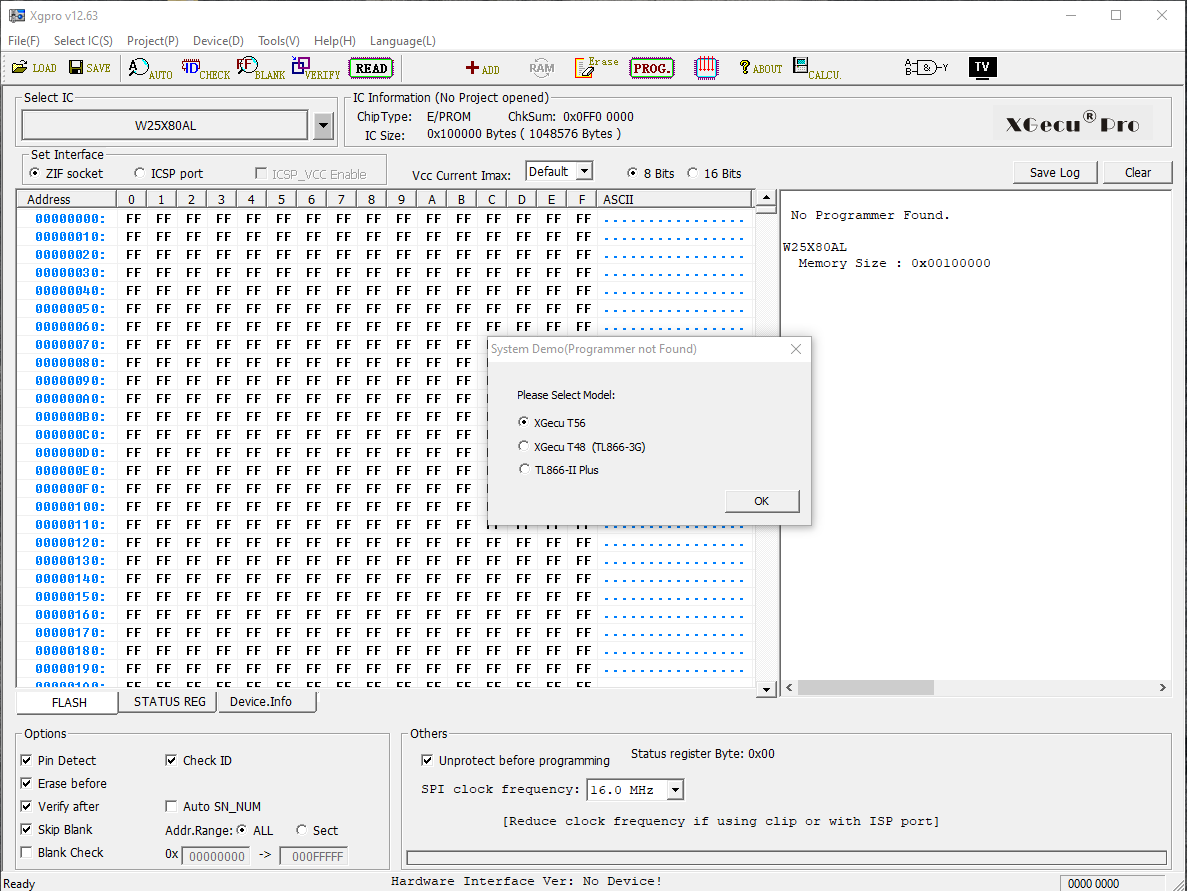The height and width of the screenshot is (891, 1187).
Task: Click the LOAD file toolbar icon
Action: pos(34,68)
